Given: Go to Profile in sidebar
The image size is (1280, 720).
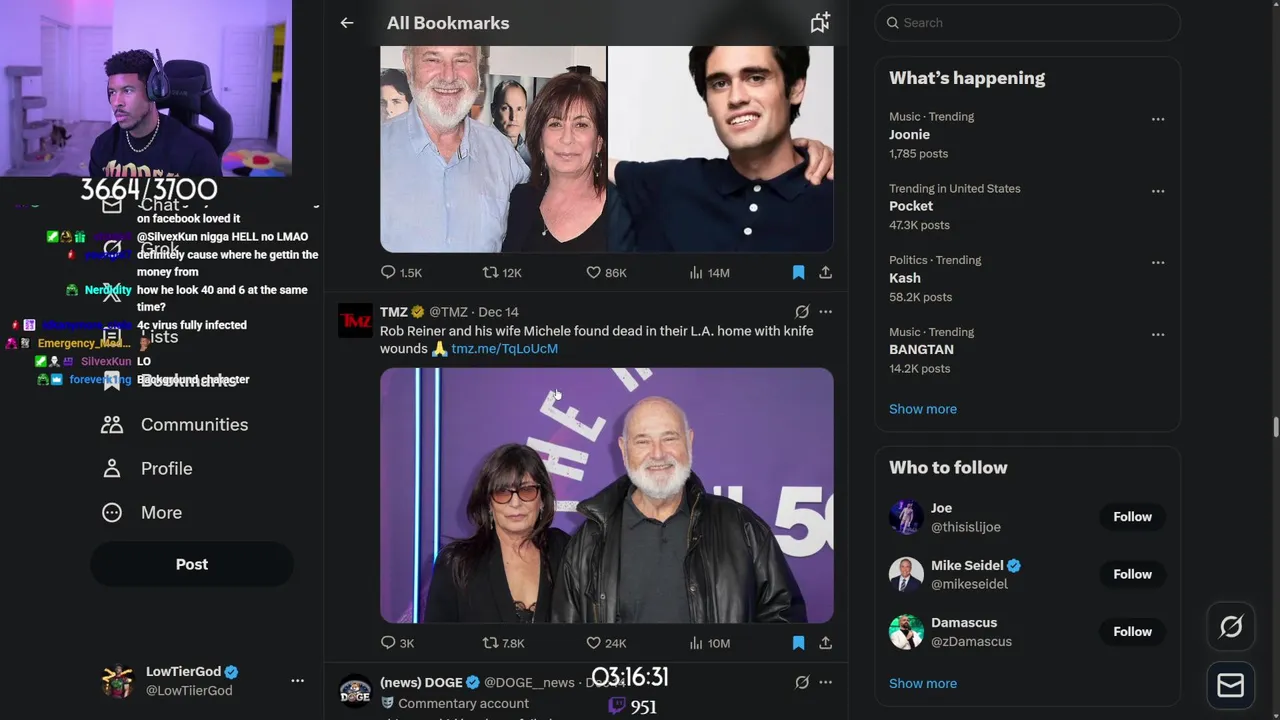Looking at the screenshot, I should [166, 469].
